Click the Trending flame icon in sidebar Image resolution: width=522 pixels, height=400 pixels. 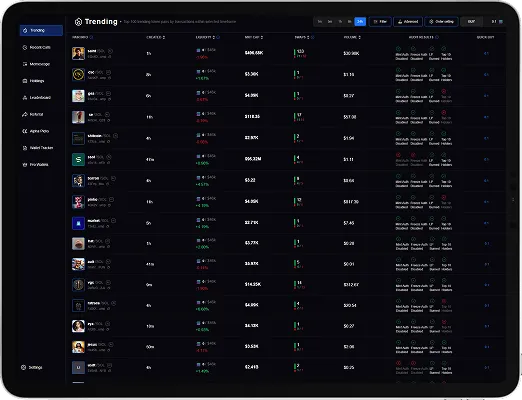coord(25,30)
